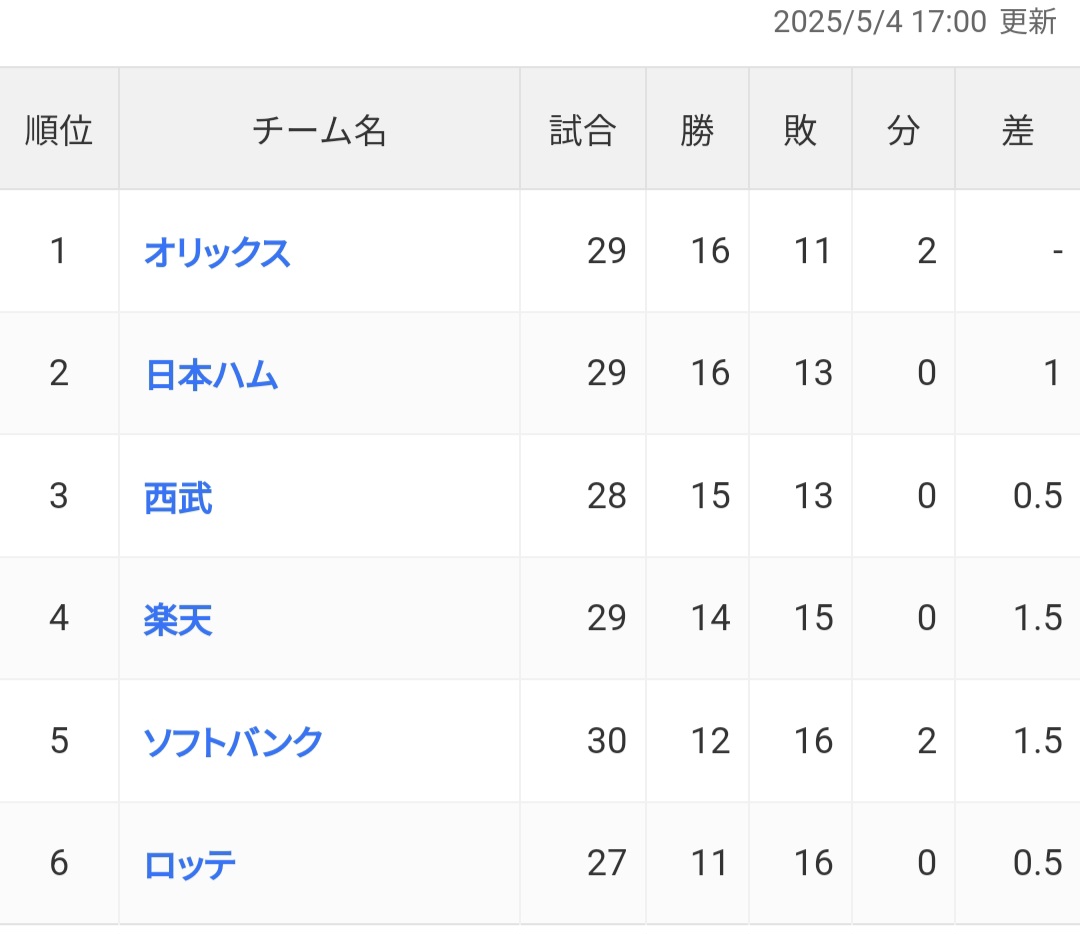
Task: Open the ソフトバンク team link
Action: tap(234, 742)
